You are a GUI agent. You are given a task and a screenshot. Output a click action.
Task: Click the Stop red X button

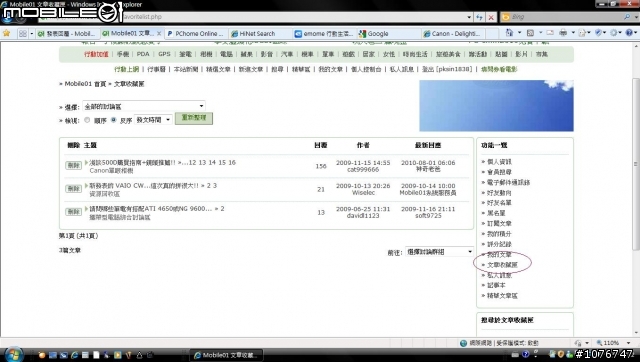coord(491,17)
